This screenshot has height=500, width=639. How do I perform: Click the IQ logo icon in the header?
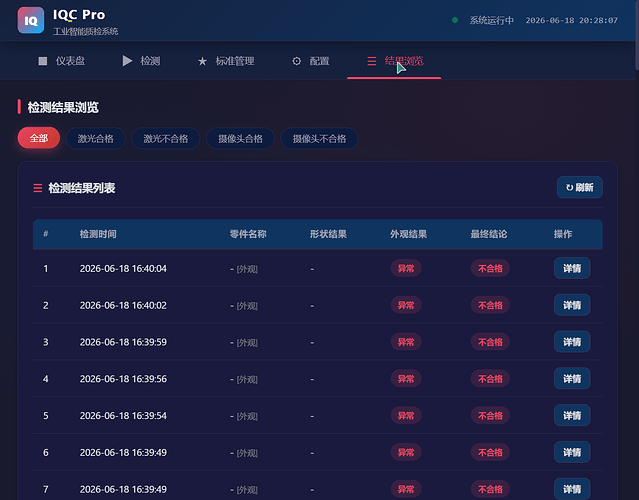tap(31, 20)
